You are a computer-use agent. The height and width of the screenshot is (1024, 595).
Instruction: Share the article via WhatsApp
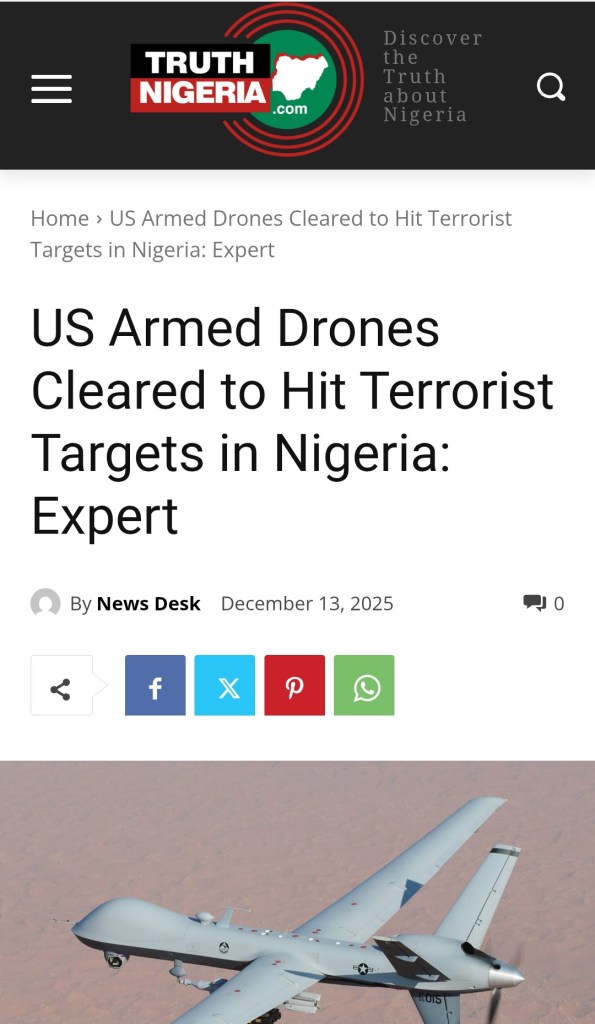pyautogui.click(x=364, y=685)
